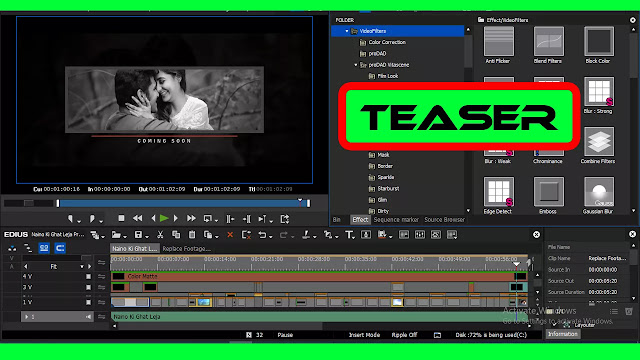Click the Set In point icon
Image resolution: width=640 pixels, height=360 pixels.
(70, 219)
